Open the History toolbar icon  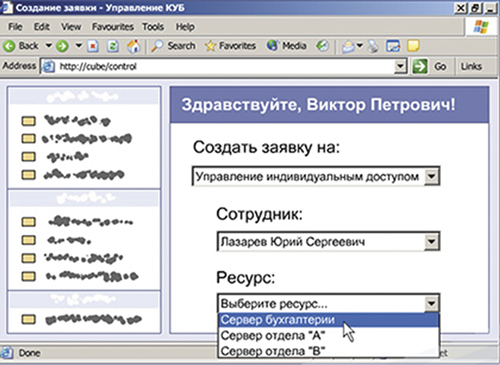[322, 46]
